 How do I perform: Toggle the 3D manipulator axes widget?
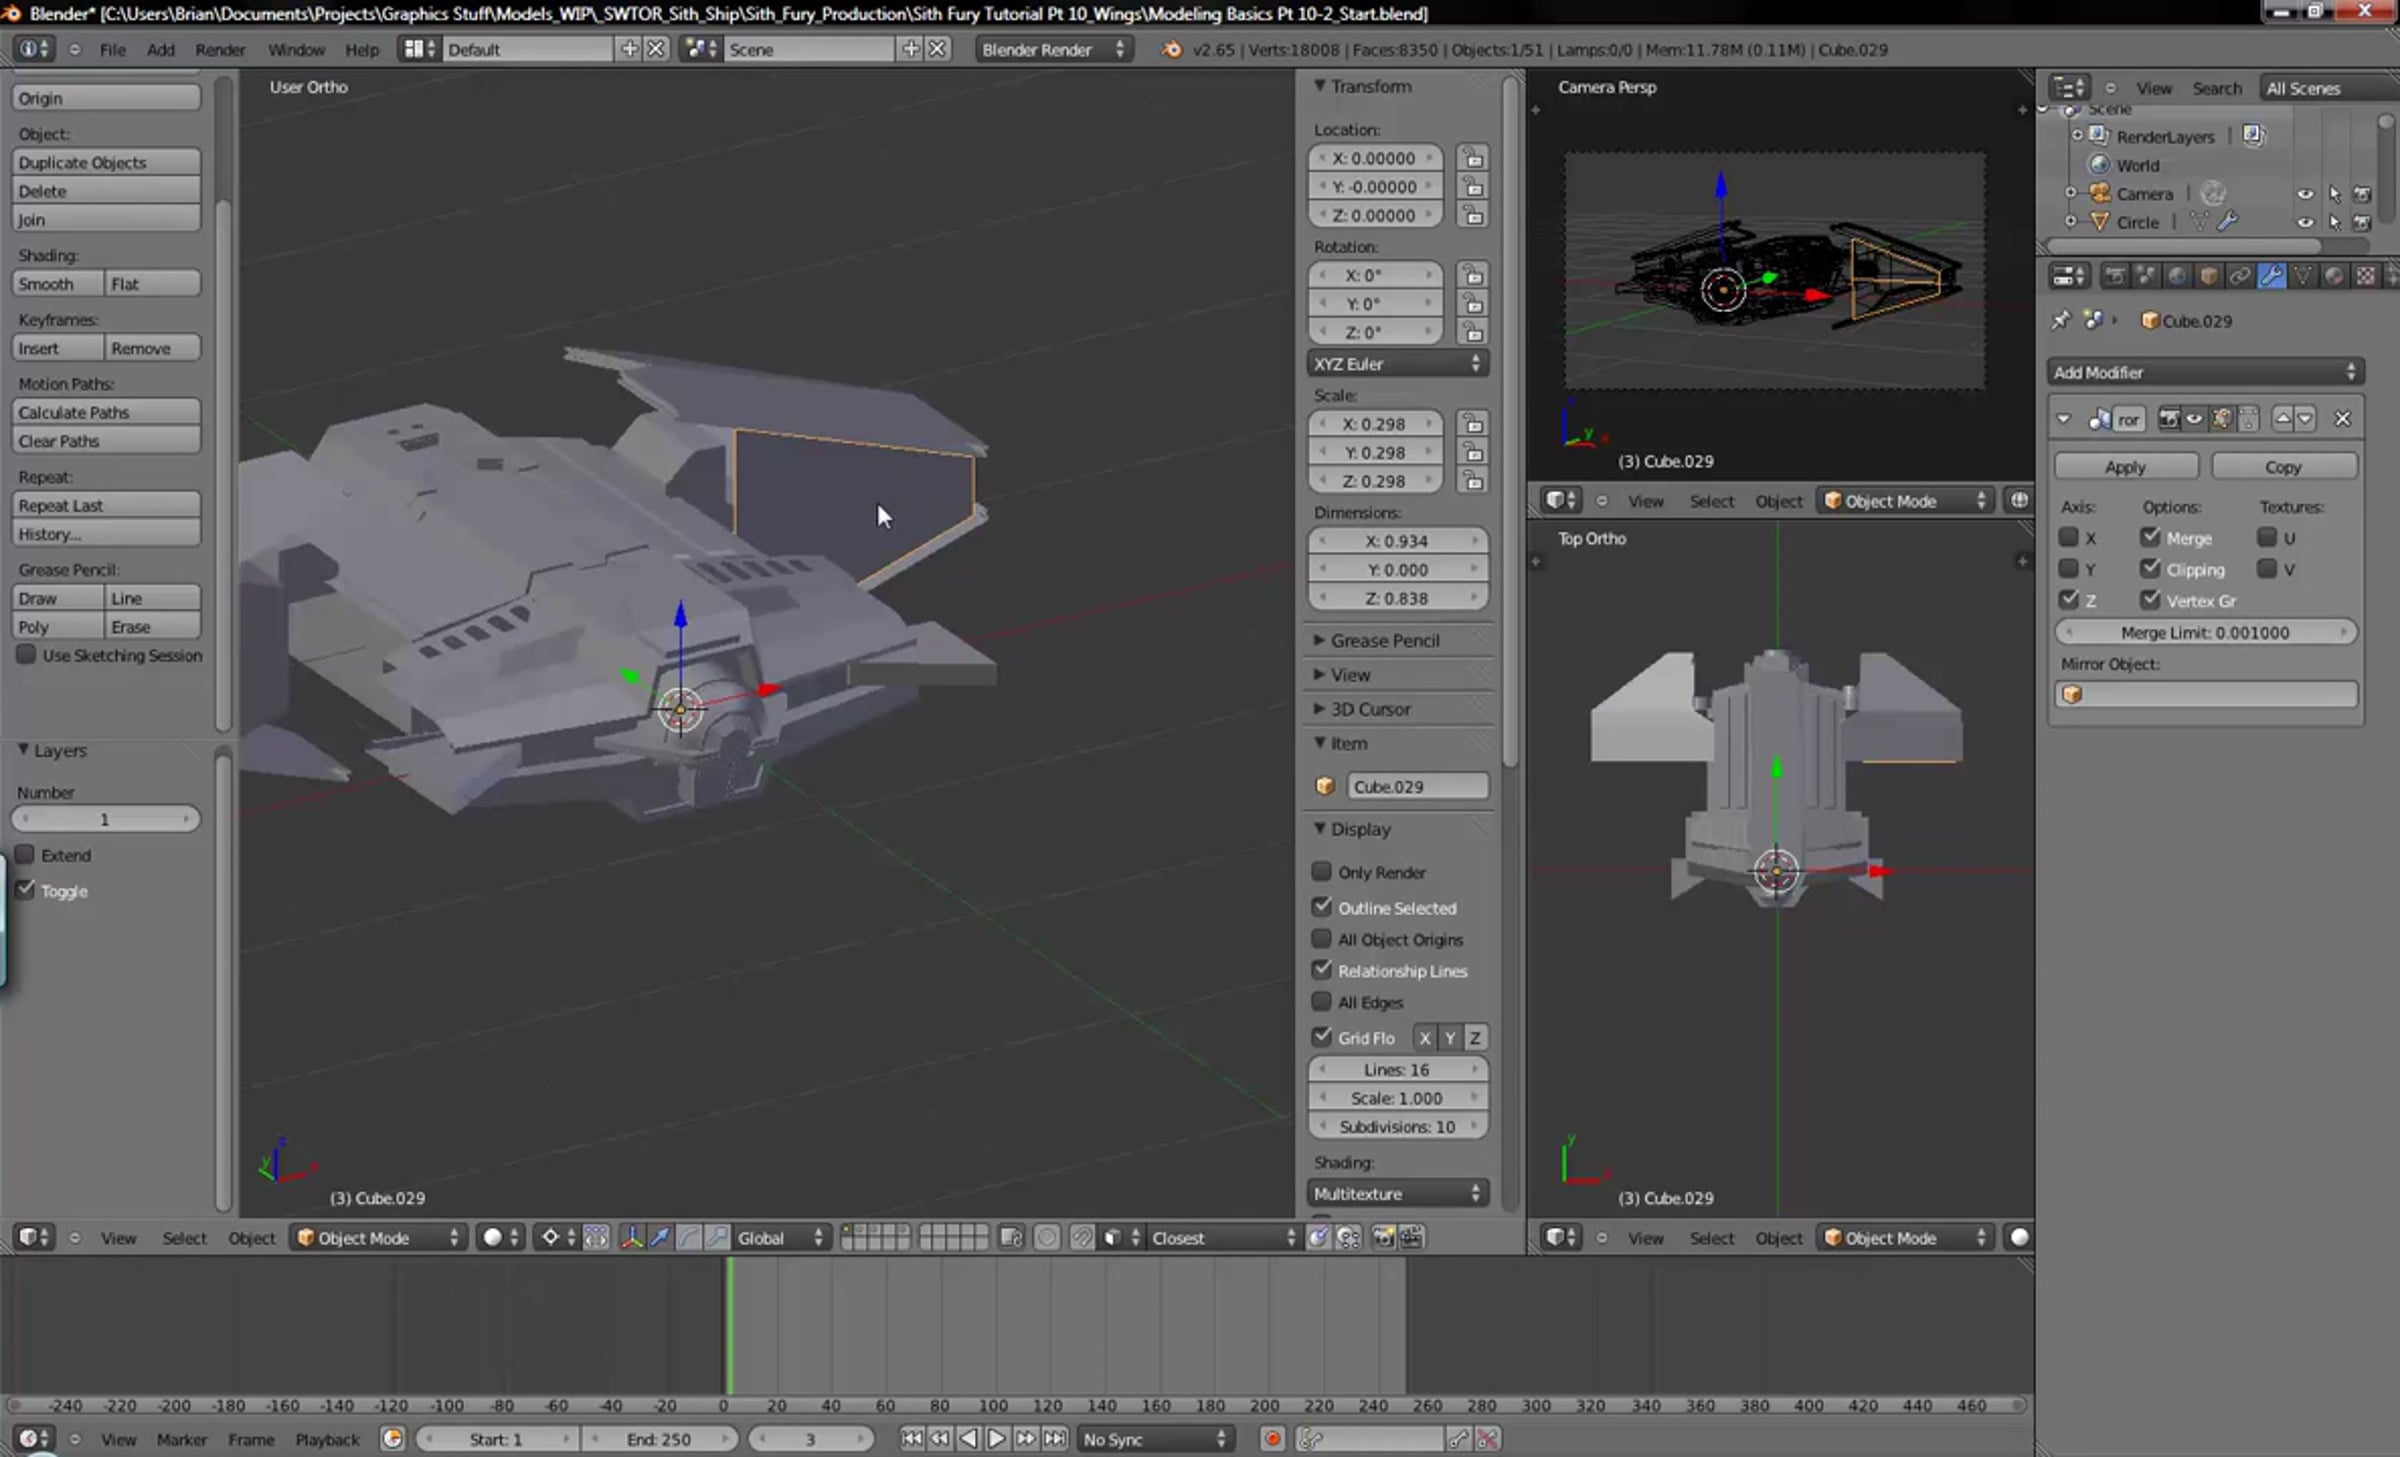(x=632, y=1238)
